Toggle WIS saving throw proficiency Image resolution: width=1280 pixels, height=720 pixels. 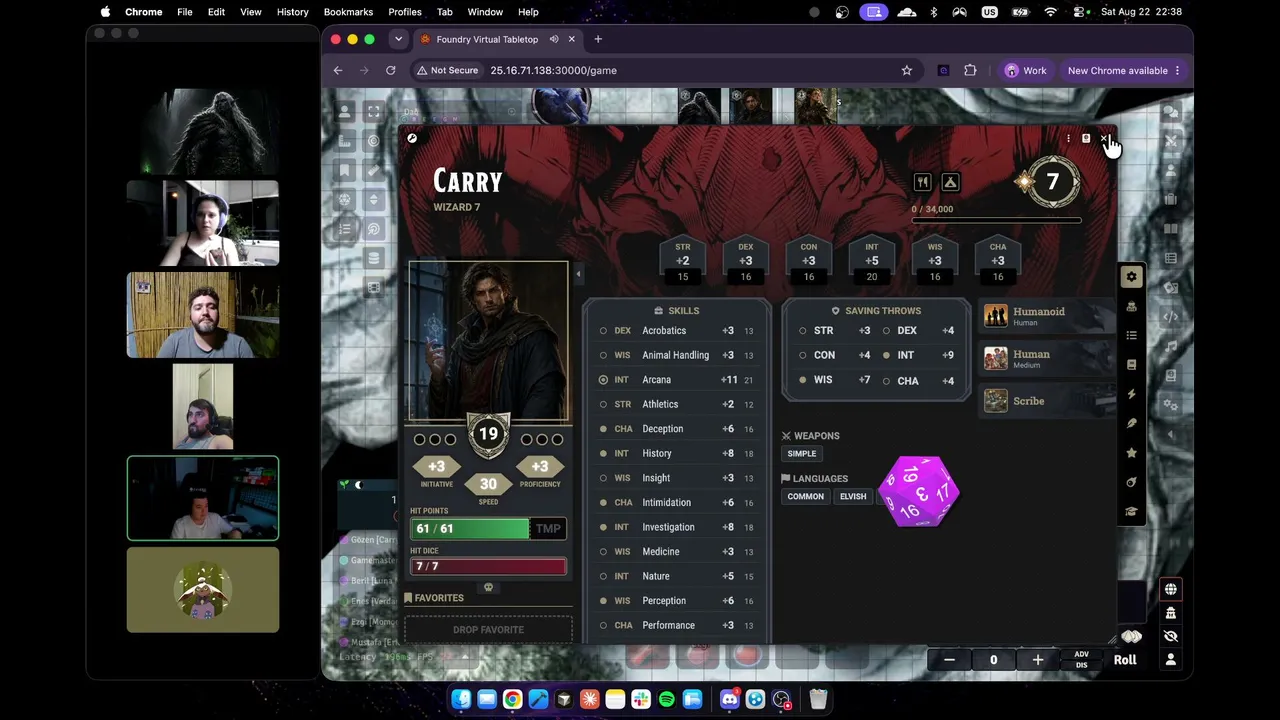click(x=803, y=380)
